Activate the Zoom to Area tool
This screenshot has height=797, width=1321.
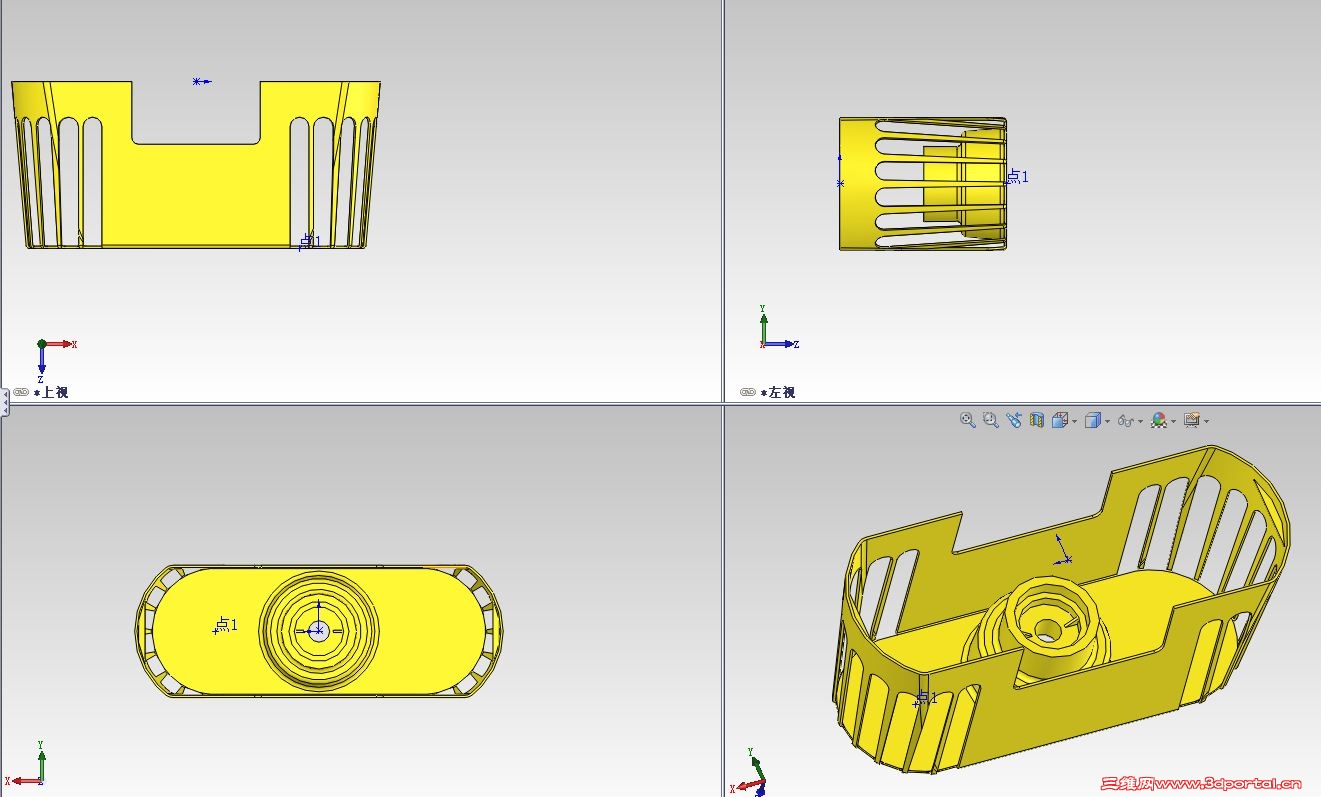point(990,420)
